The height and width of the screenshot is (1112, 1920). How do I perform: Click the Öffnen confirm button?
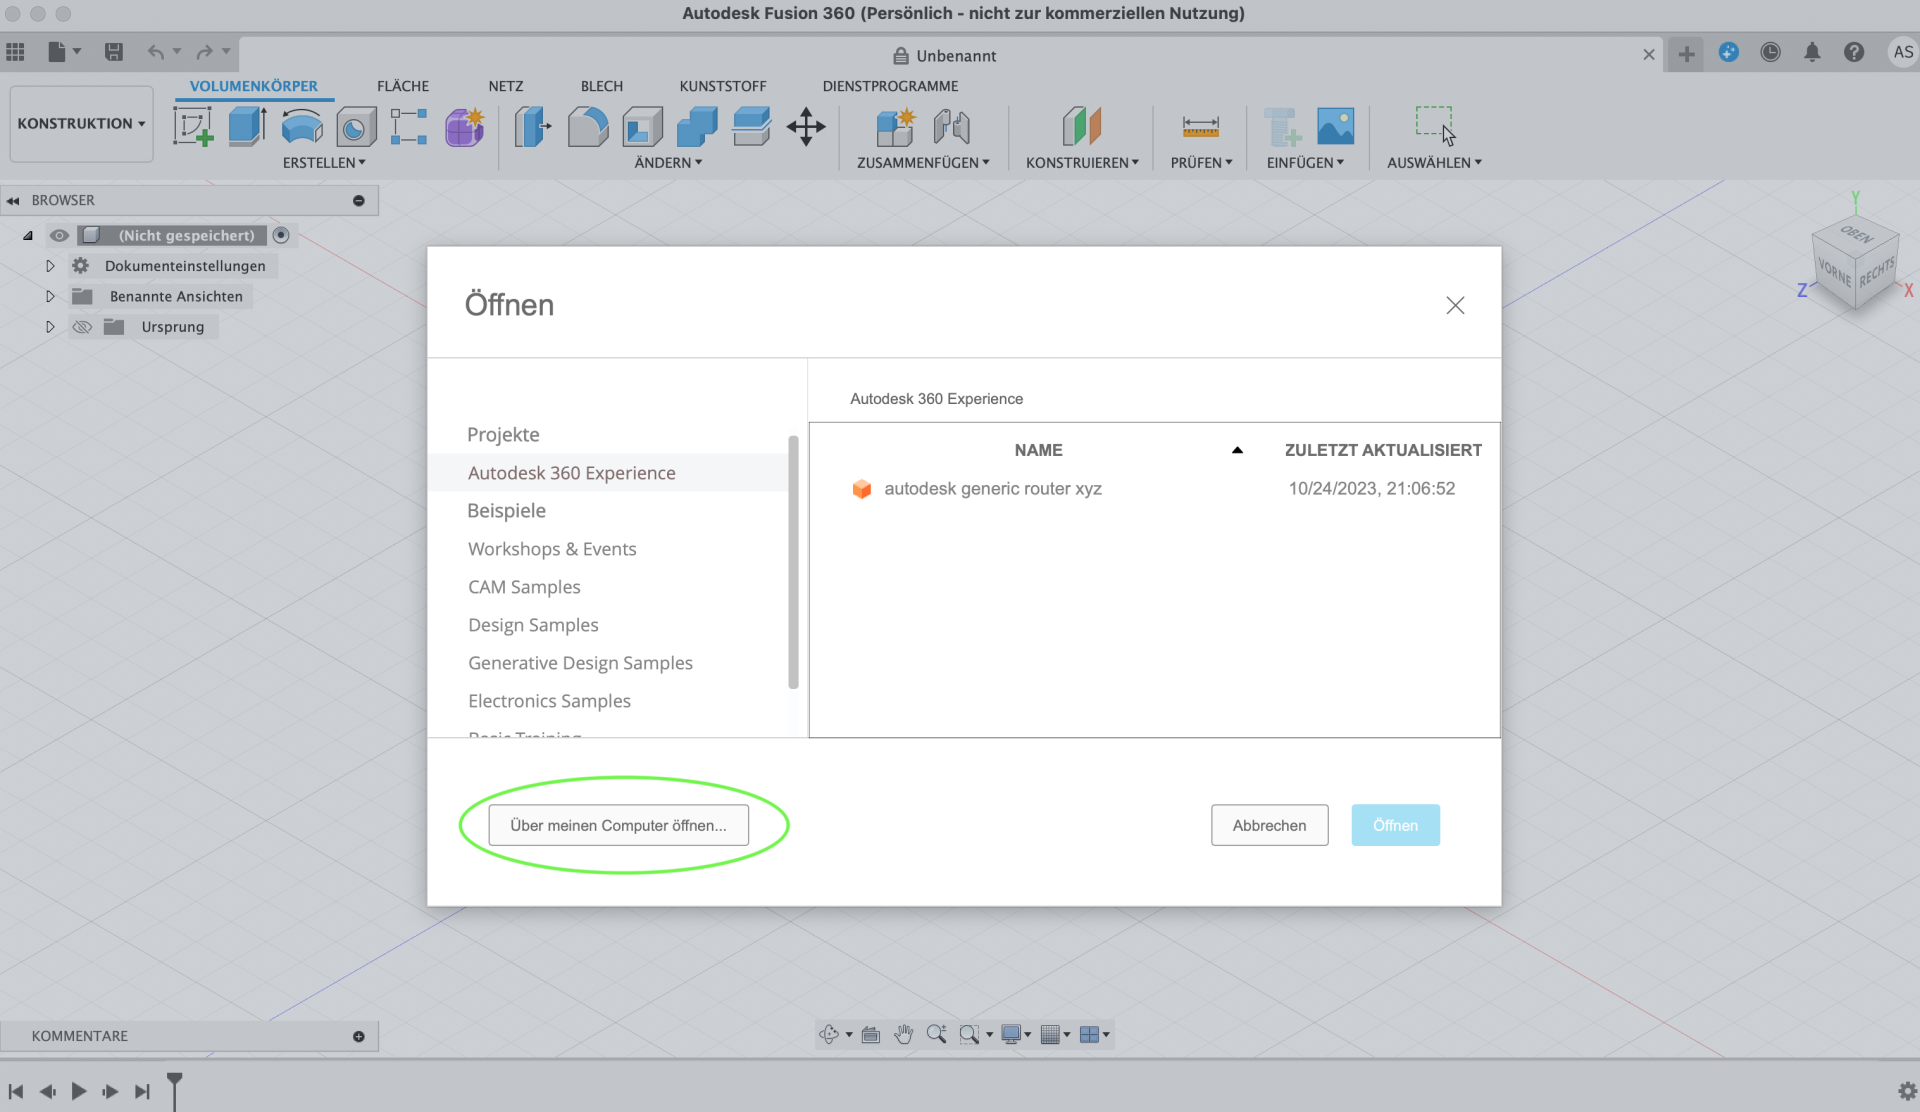point(1395,825)
